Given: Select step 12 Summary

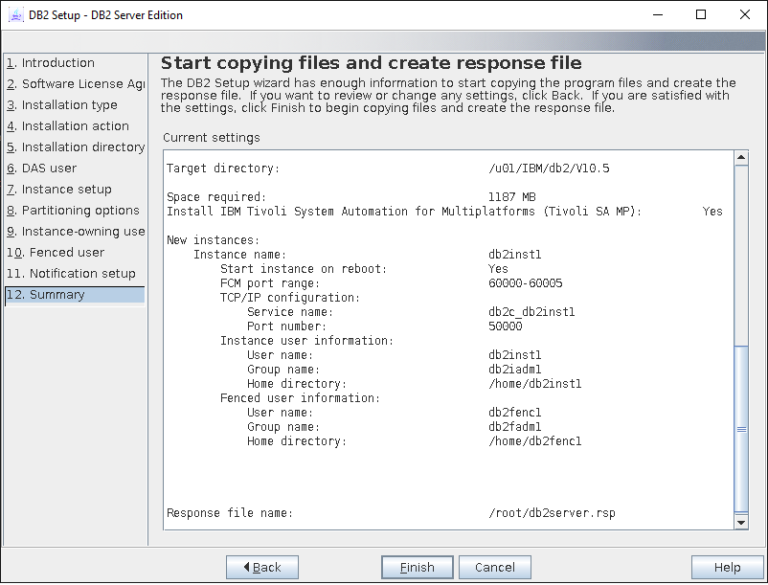Looking at the screenshot, I should coord(75,295).
